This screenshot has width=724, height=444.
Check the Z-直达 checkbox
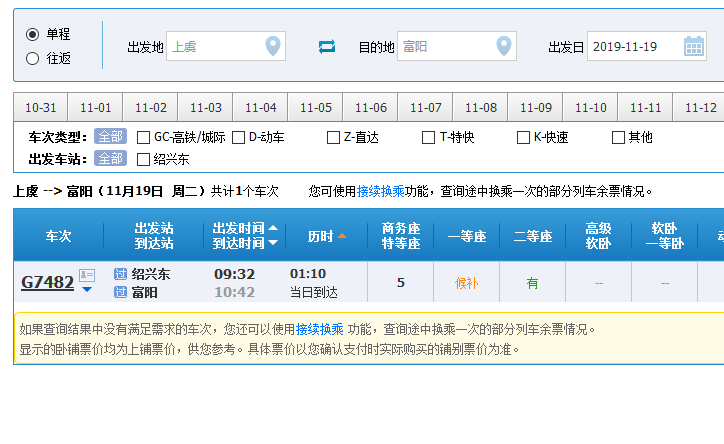pos(333,138)
